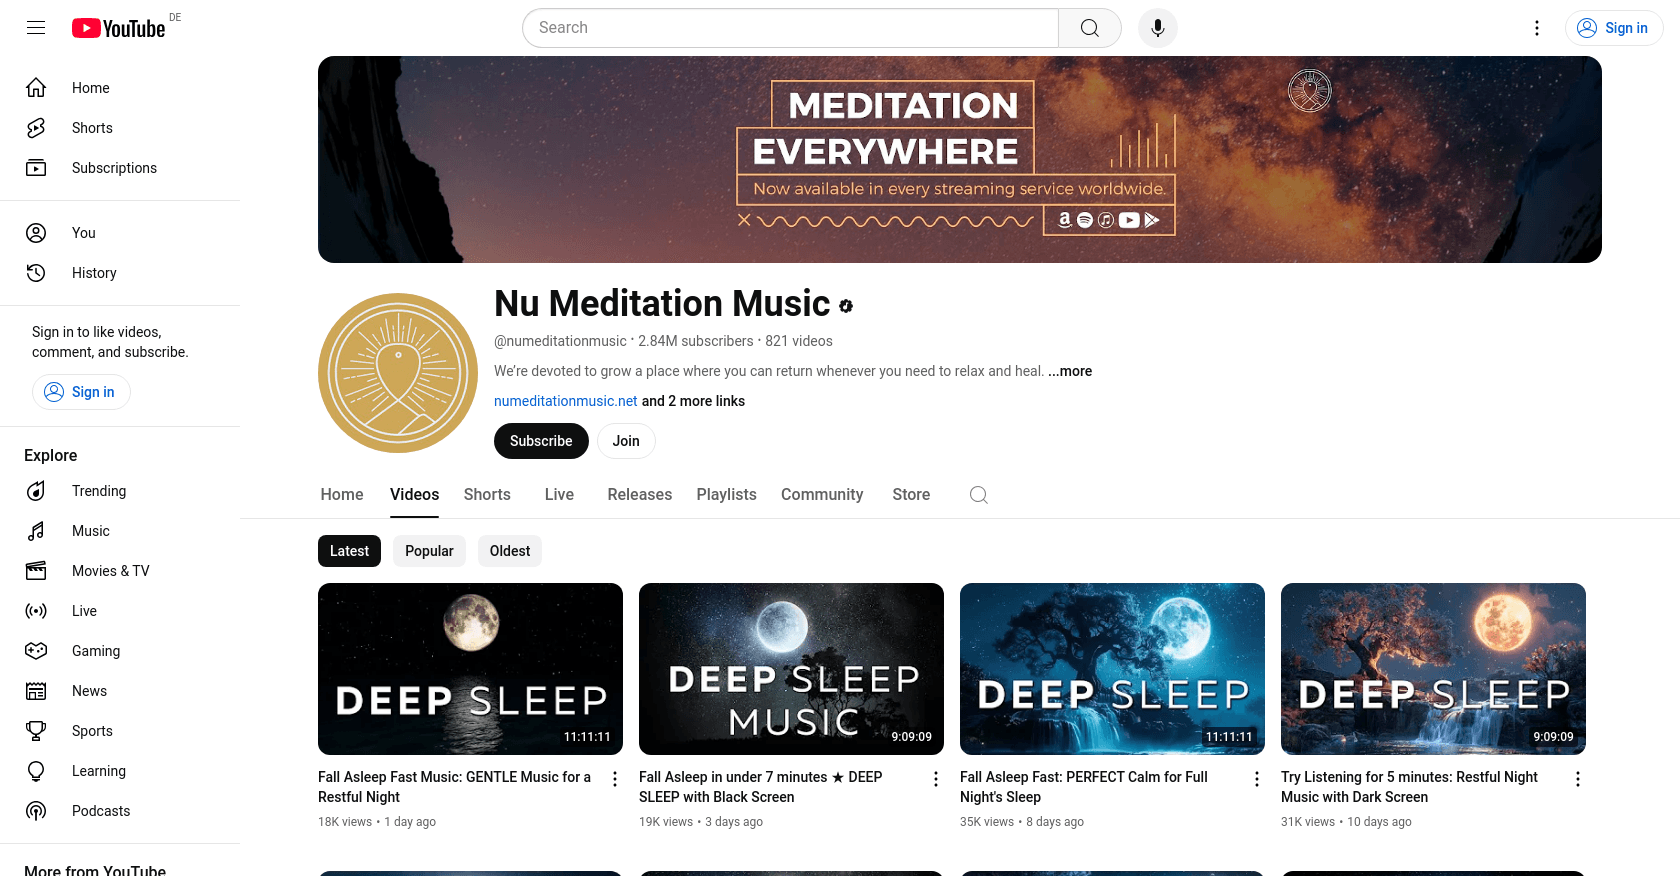
Task: Select the Popular sort chip
Action: (x=429, y=551)
